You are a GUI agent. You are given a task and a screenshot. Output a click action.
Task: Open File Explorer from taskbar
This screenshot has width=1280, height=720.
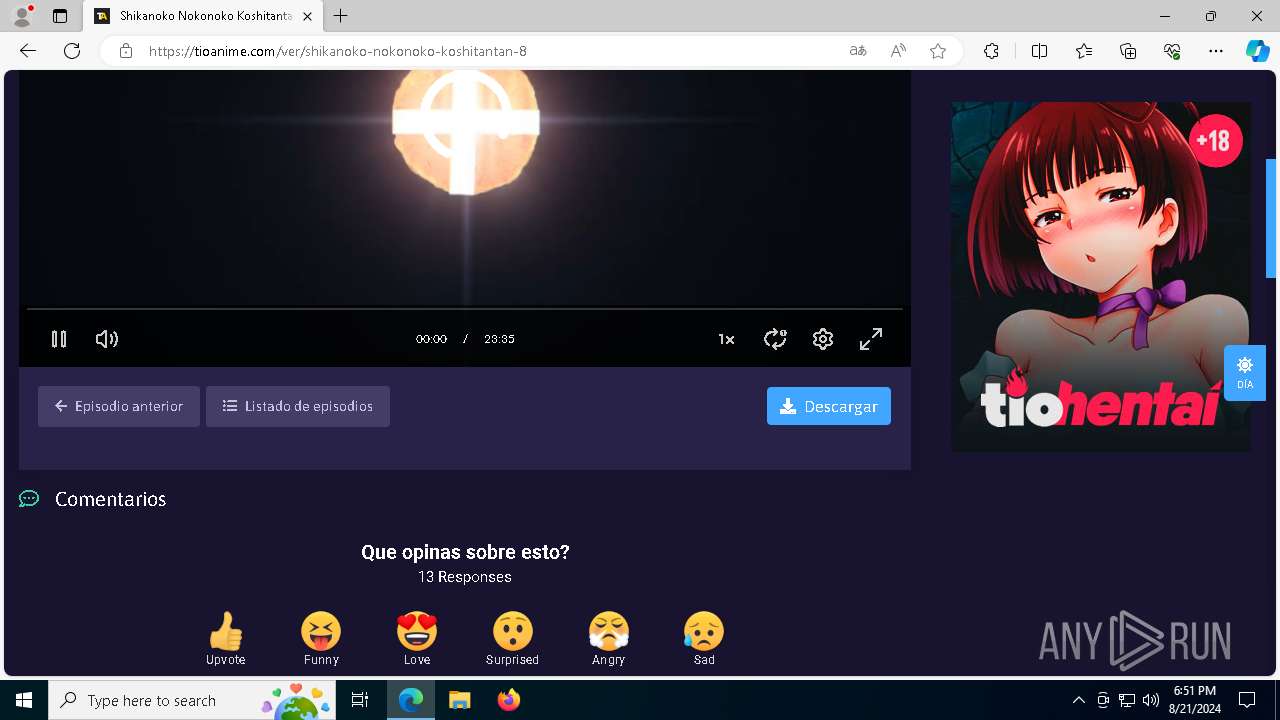459,700
